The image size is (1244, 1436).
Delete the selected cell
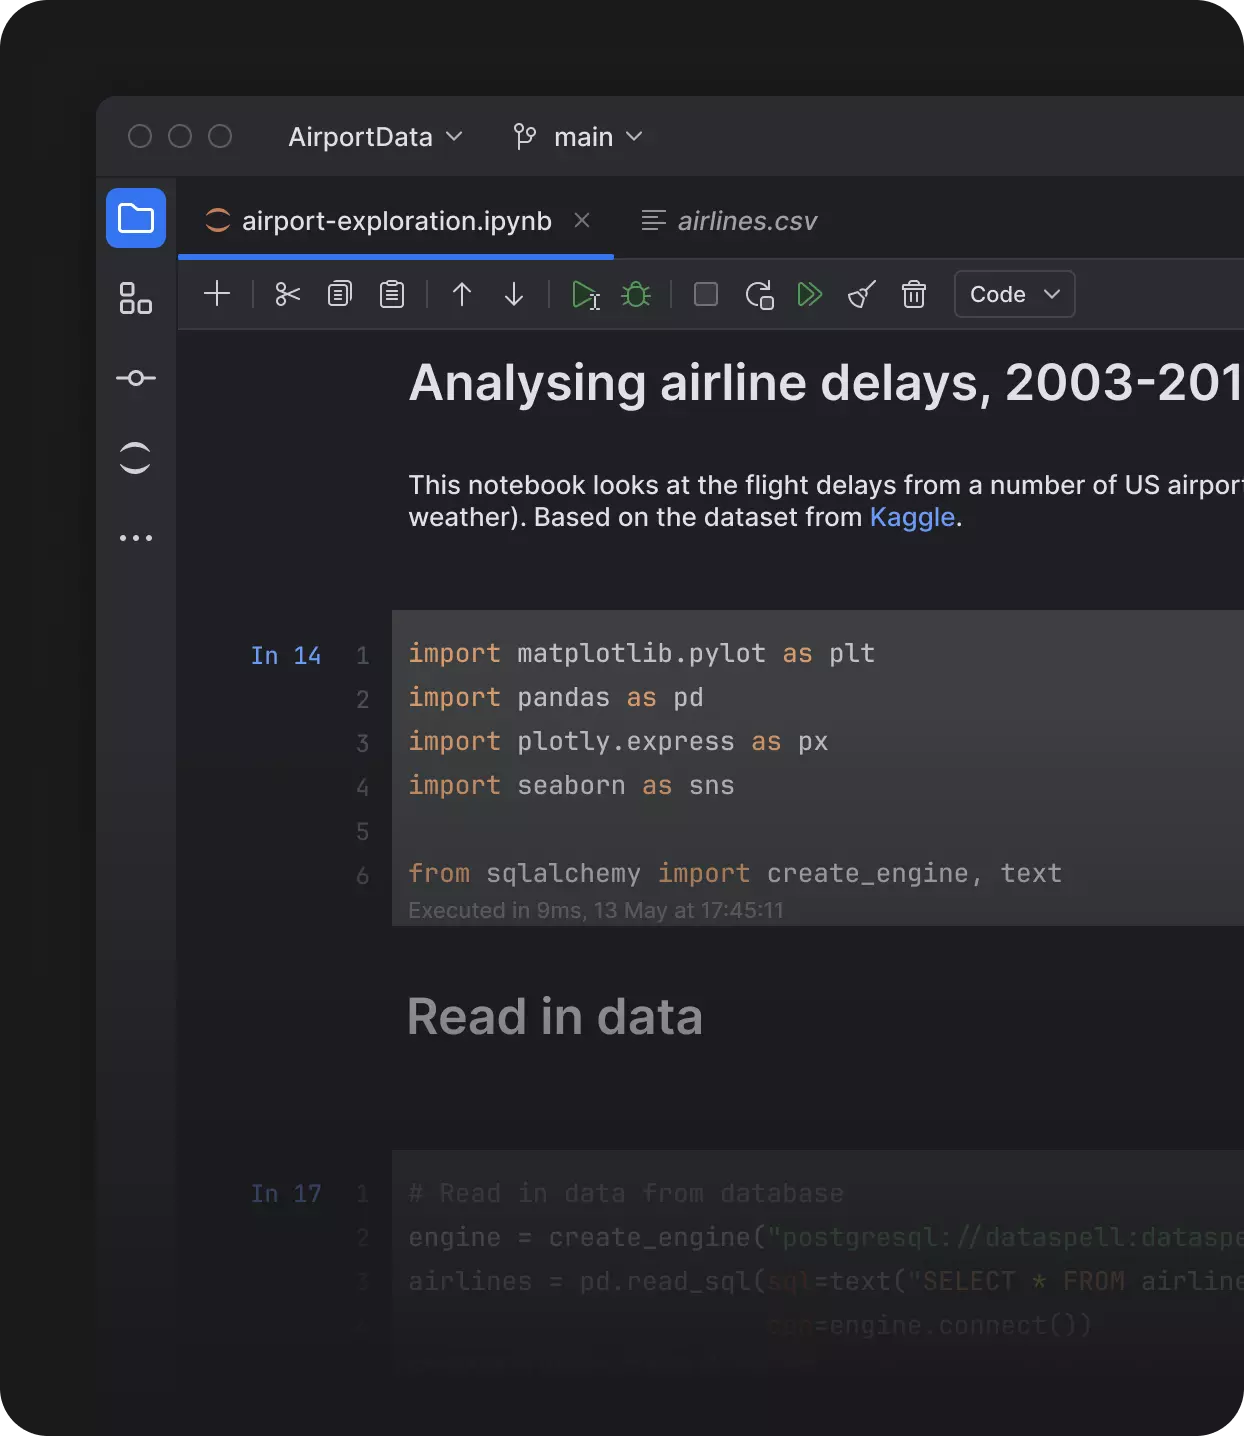tap(913, 294)
